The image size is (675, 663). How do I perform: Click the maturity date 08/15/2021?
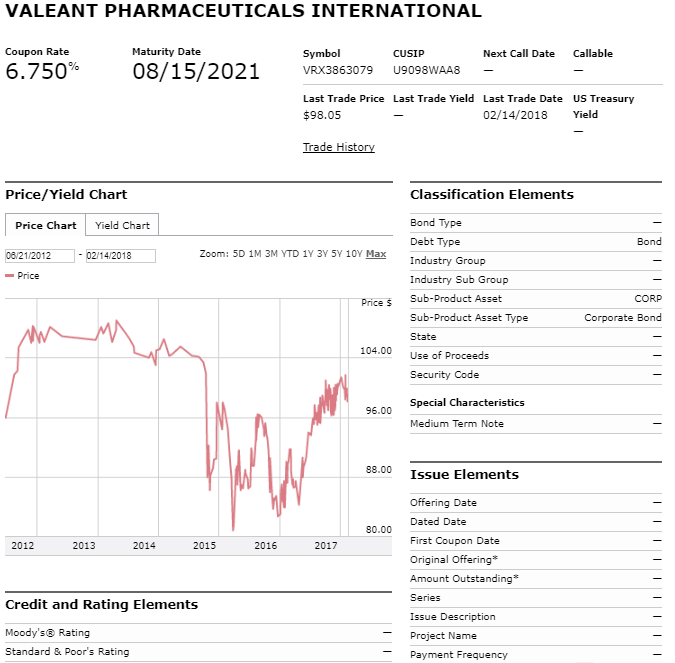pos(196,71)
